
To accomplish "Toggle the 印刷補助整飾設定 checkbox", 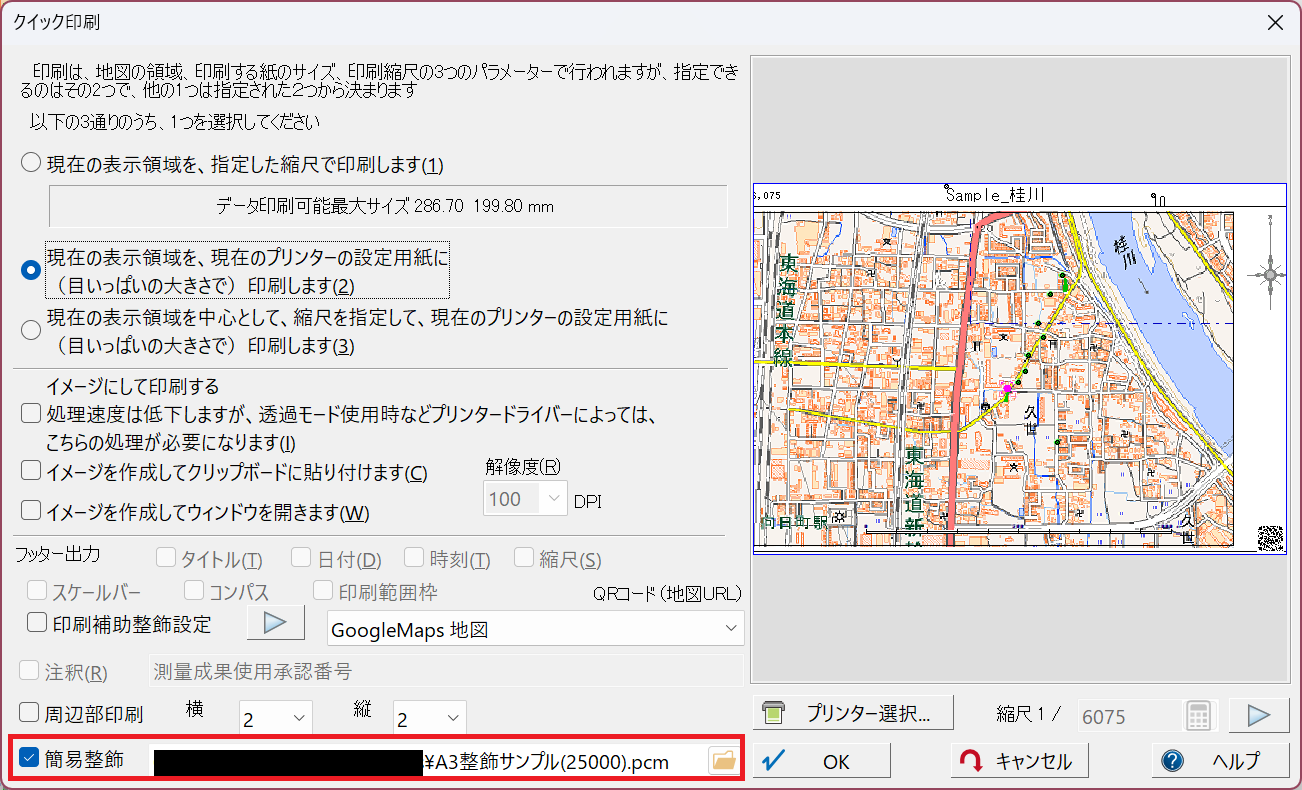I will coord(37,623).
